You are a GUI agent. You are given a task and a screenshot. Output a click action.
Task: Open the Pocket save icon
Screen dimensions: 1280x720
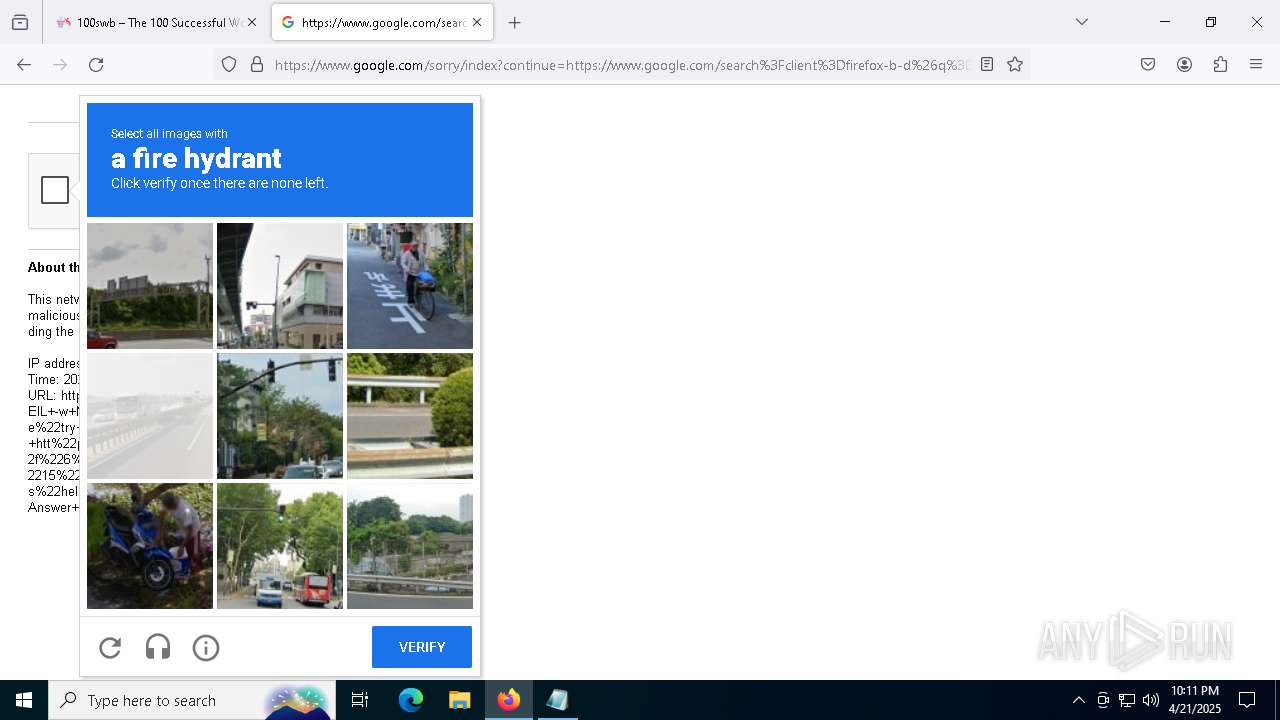point(1148,64)
